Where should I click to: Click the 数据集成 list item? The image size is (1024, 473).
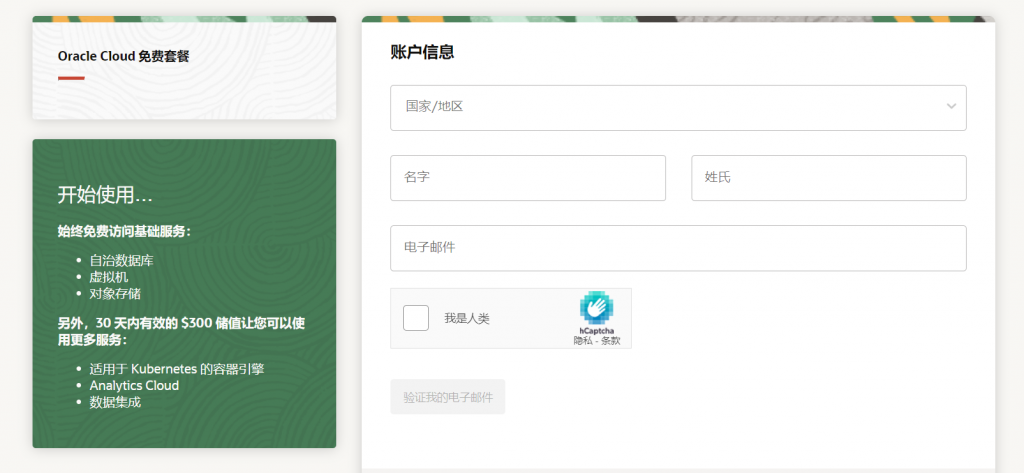pos(115,402)
